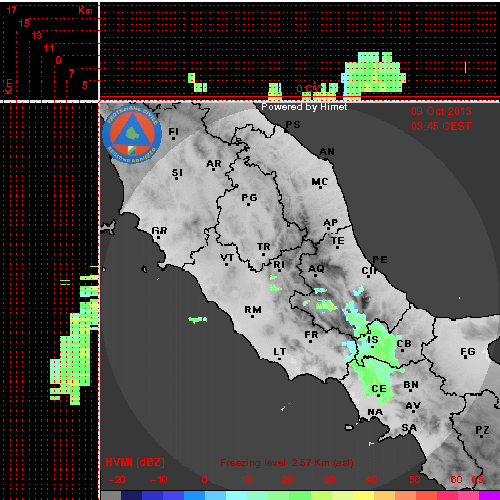Click the 03:45 CEST timestamp
The width and height of the screenshot is (500, 500).
[441, 126]
